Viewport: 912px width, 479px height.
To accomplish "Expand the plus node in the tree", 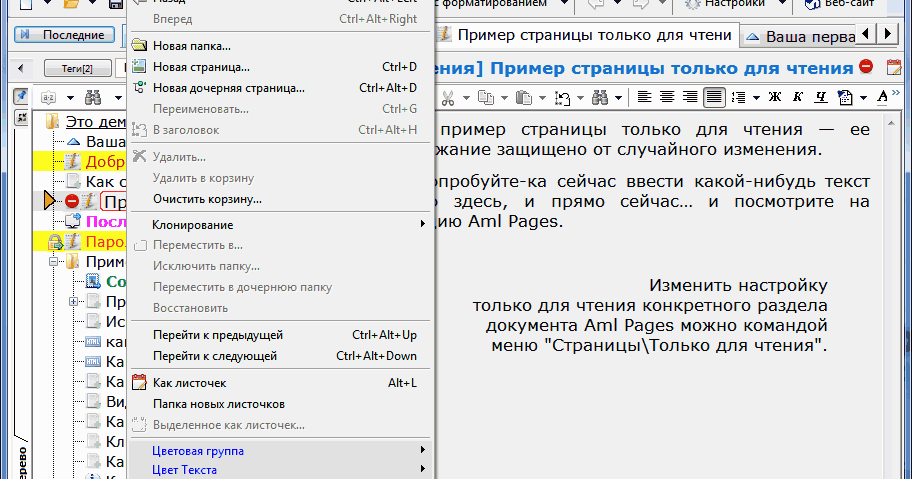I will click(74, 301).
